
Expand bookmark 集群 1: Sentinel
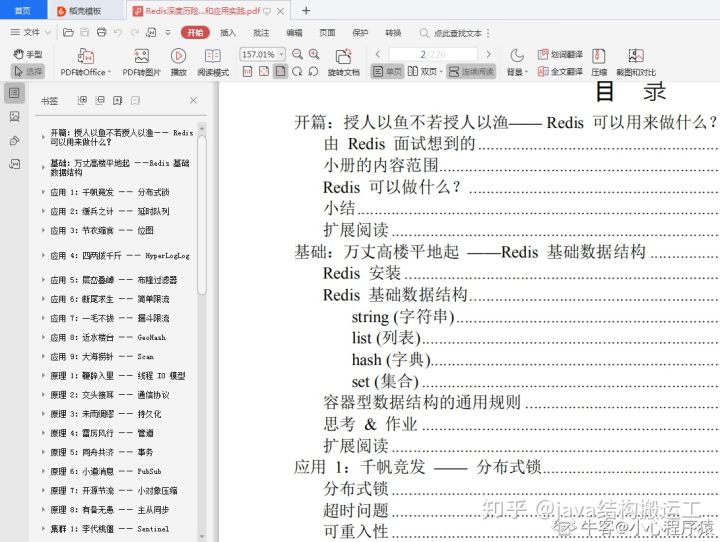43,529
